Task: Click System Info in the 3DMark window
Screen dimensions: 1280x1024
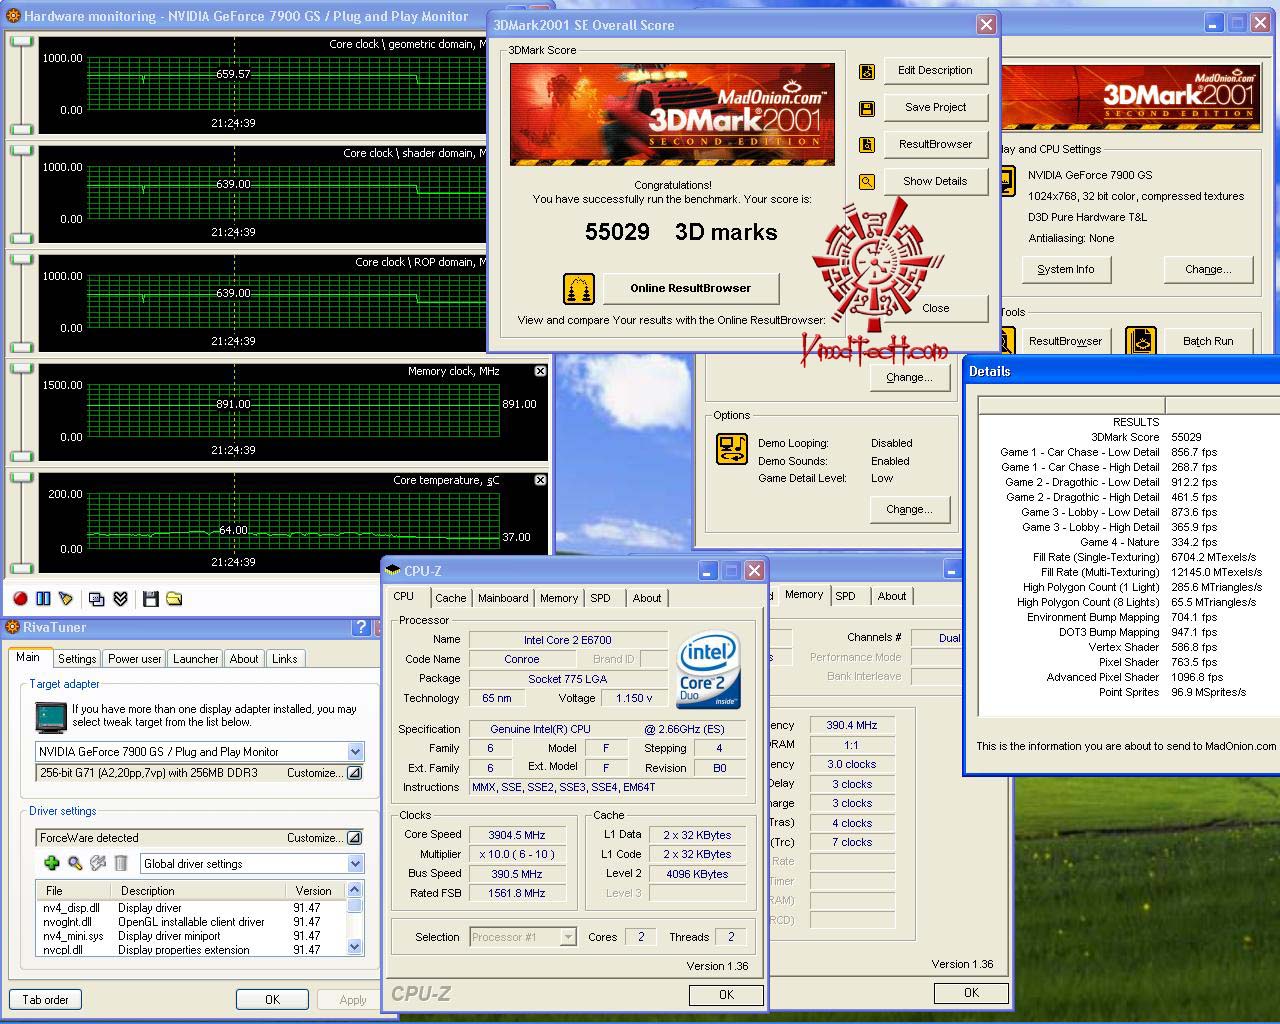Action: (1066, 269)
